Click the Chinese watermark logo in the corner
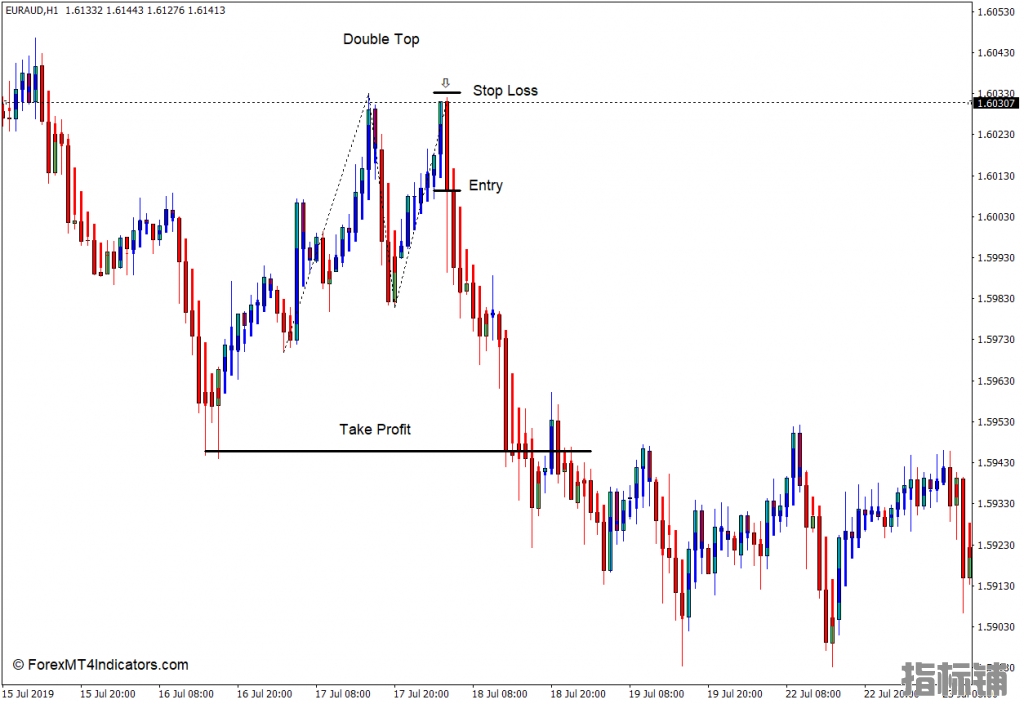1024x704 pixels. click(x=955, y=680)
